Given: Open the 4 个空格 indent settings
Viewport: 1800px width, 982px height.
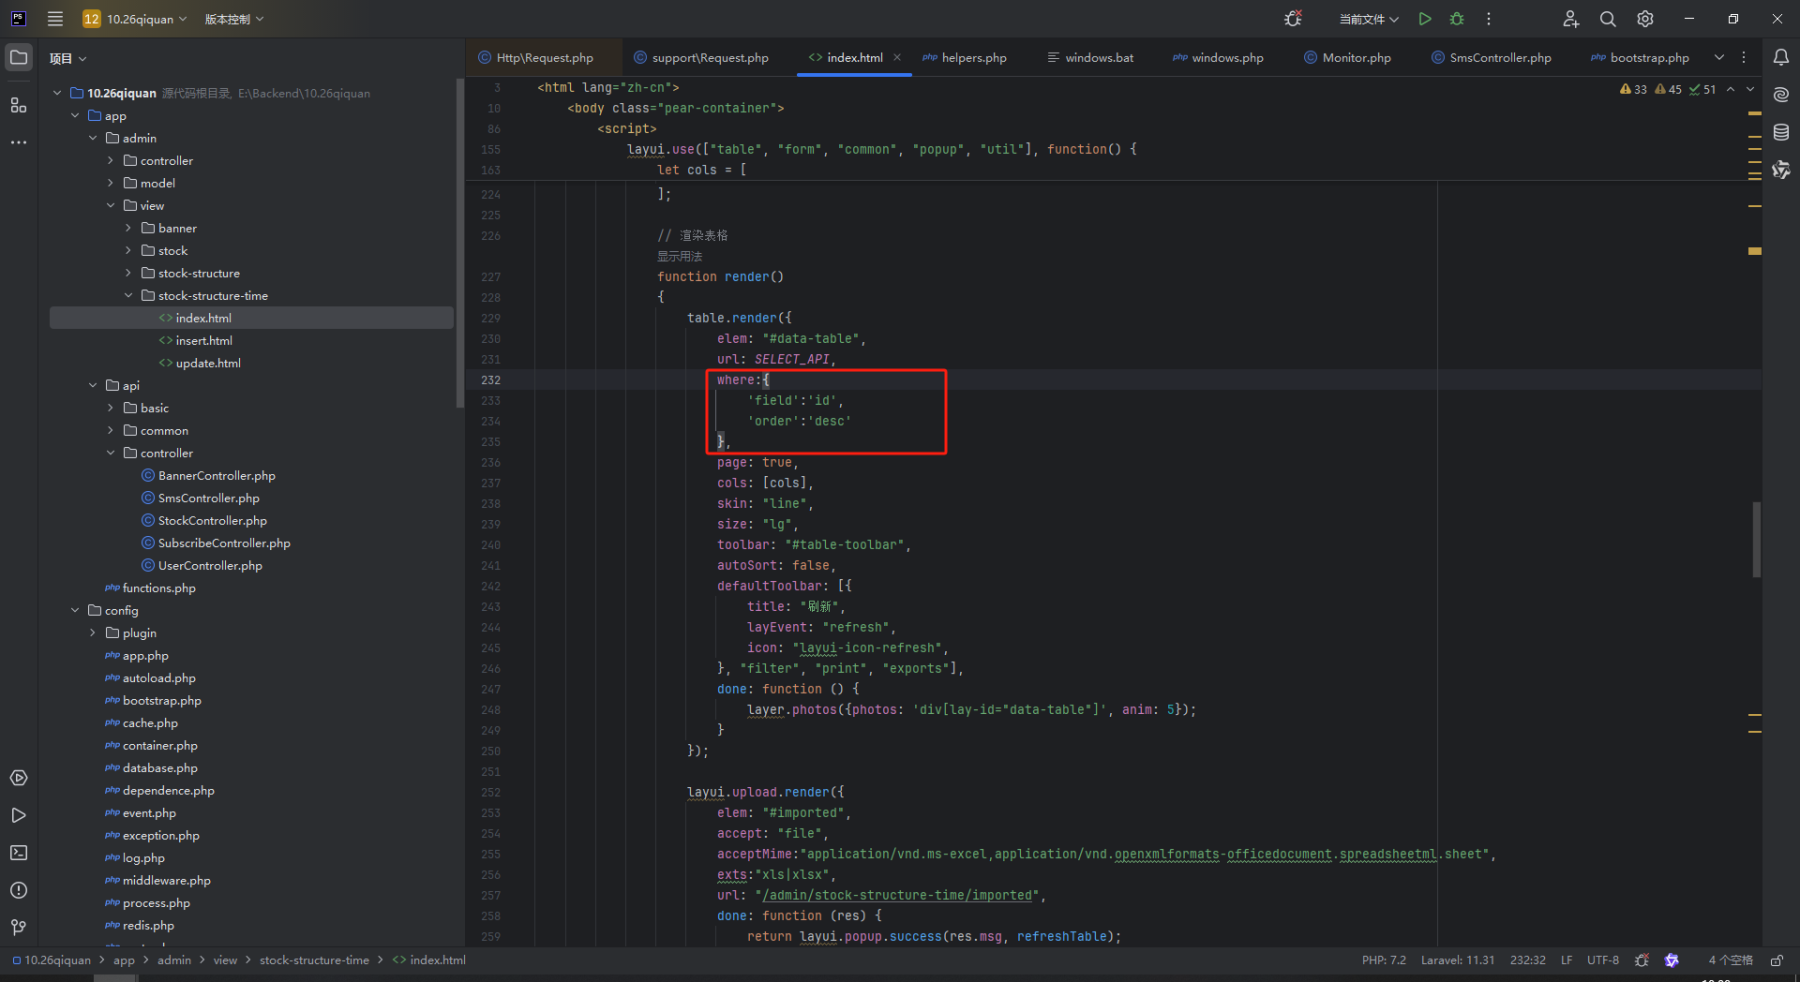Looking at the screenshot, I should click(x=1730, y=960).
